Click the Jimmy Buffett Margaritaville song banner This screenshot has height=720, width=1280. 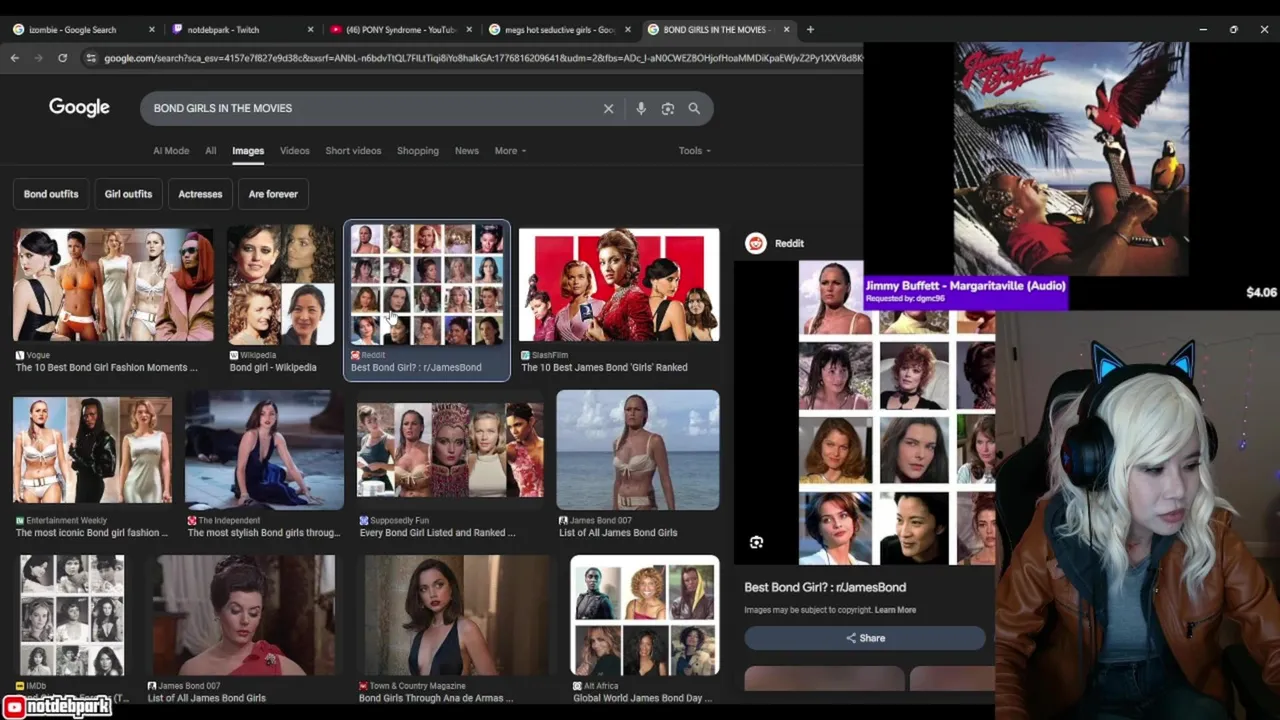[965, 291]
